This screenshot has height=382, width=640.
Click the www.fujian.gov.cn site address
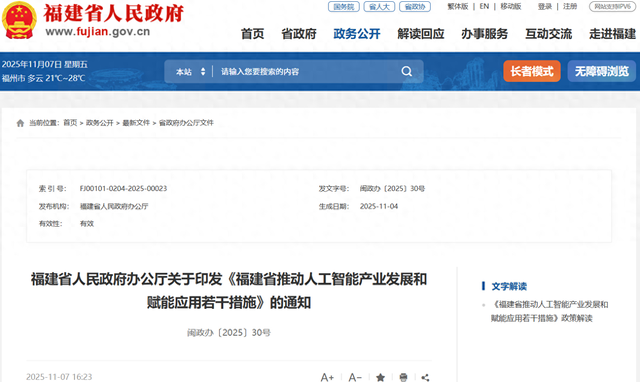point(98,31)
